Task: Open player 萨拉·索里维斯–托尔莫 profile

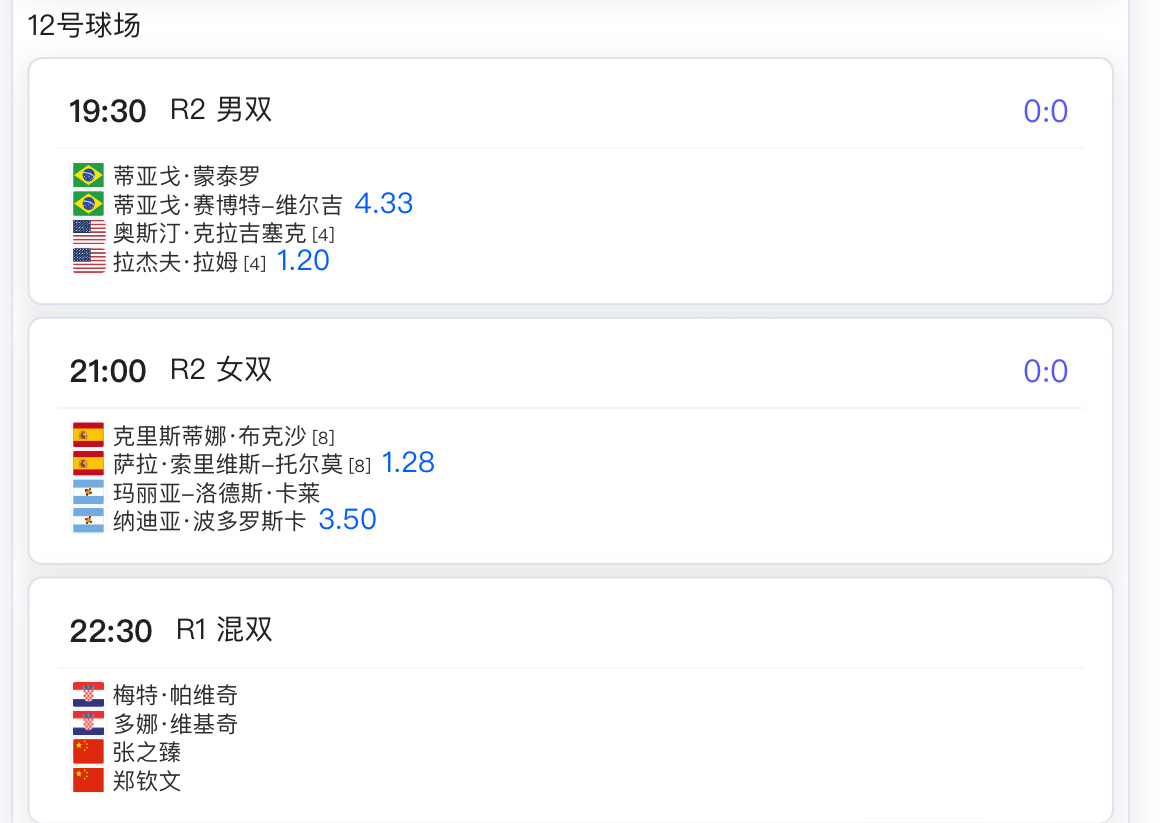Action: (x=228, y=464)
